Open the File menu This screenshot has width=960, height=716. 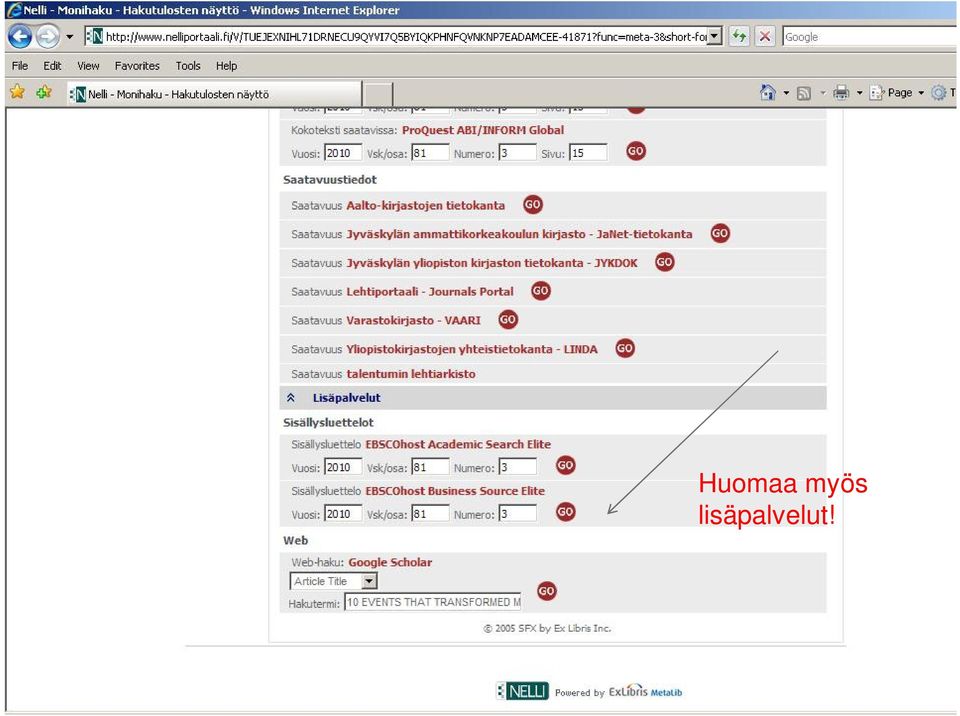(x=20, y=66)
